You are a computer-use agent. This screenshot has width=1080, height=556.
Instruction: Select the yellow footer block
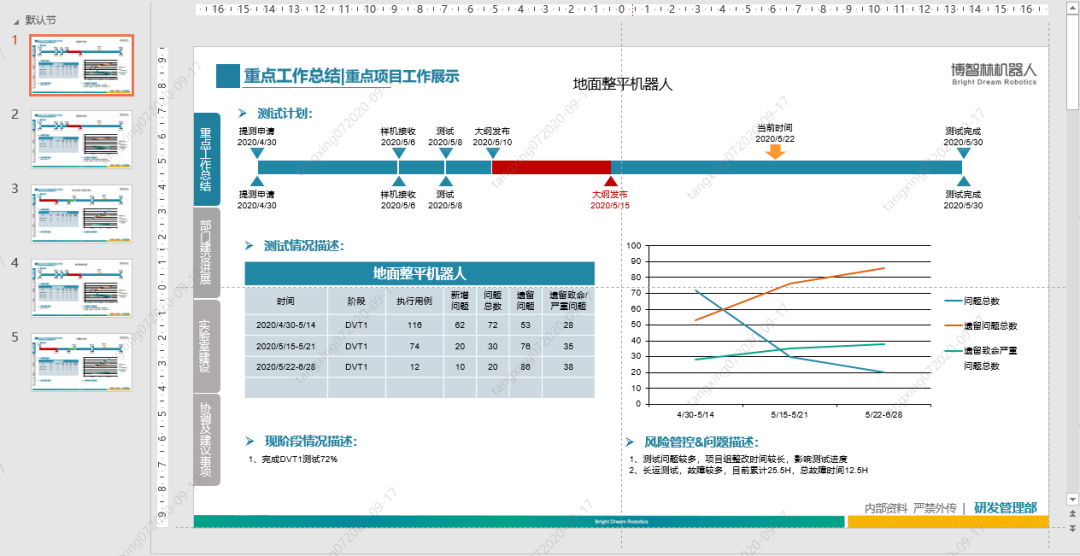tap(948, 522)
